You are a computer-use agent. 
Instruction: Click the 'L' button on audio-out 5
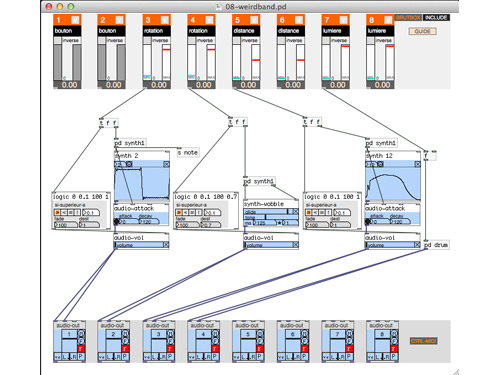click(244, 357)
